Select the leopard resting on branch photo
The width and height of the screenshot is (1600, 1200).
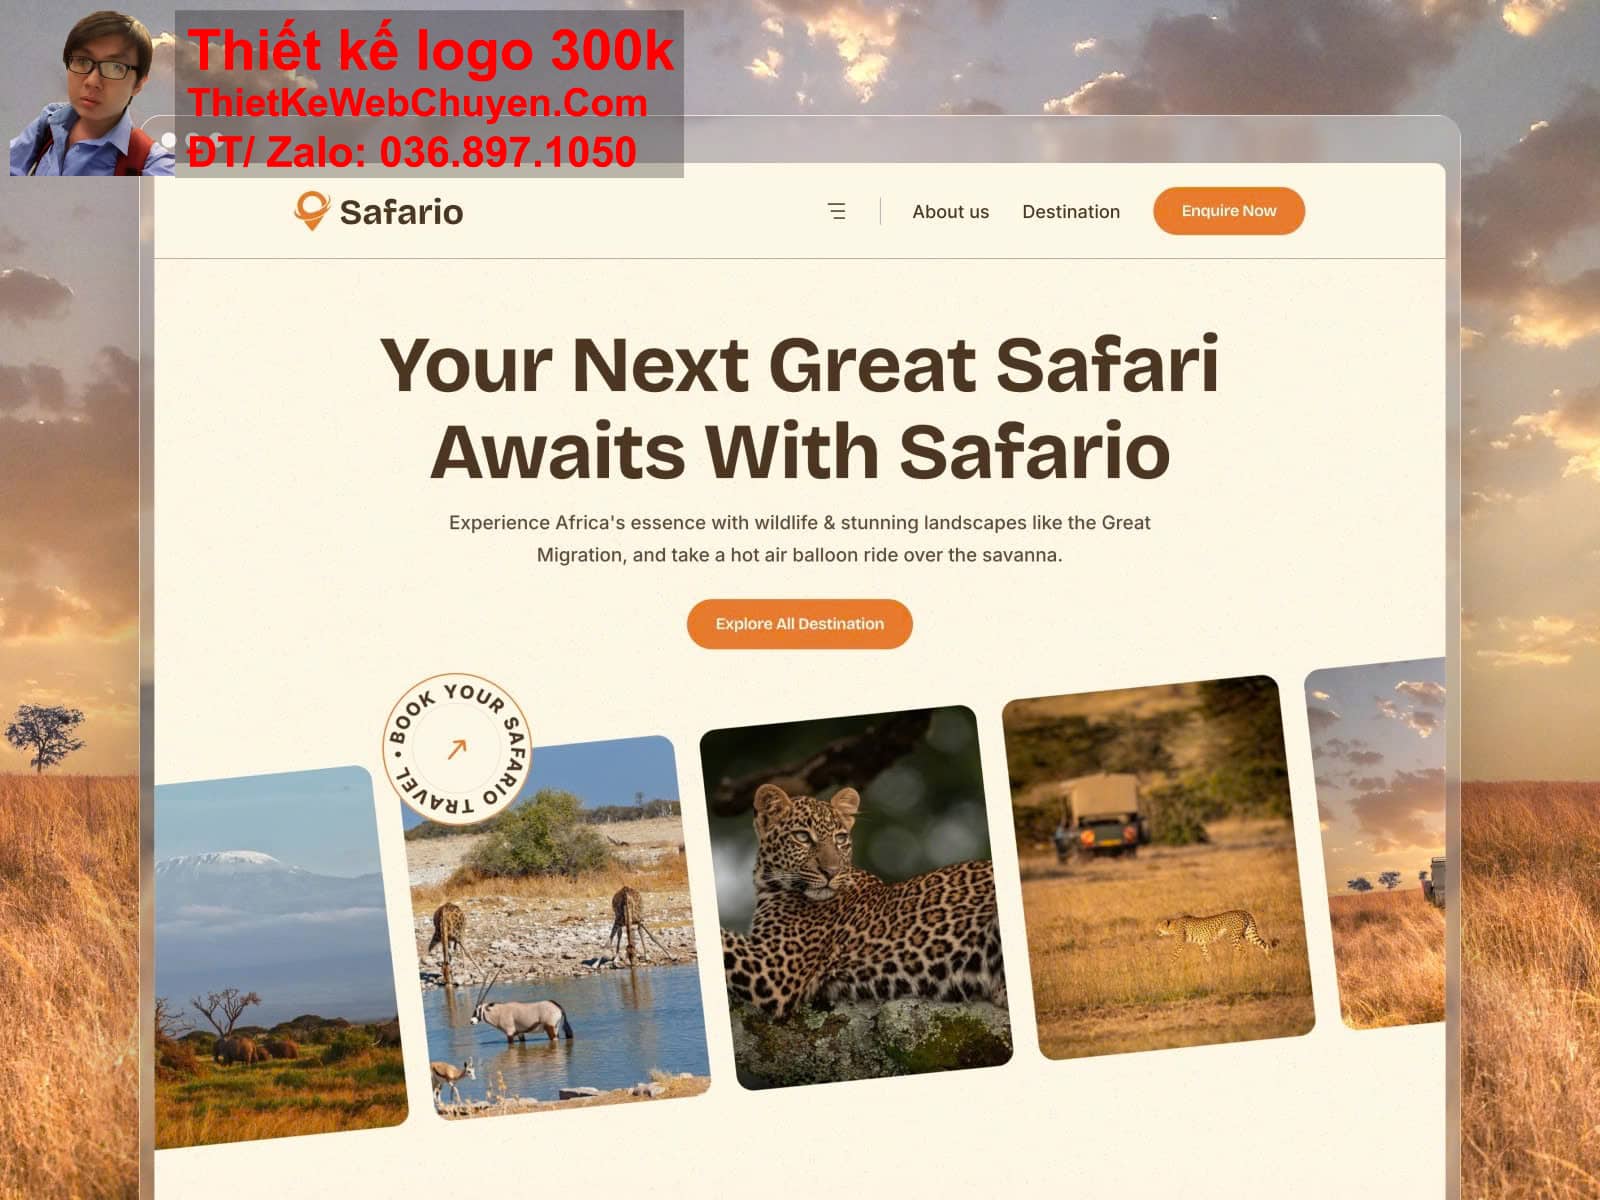[x=856, y=897]
